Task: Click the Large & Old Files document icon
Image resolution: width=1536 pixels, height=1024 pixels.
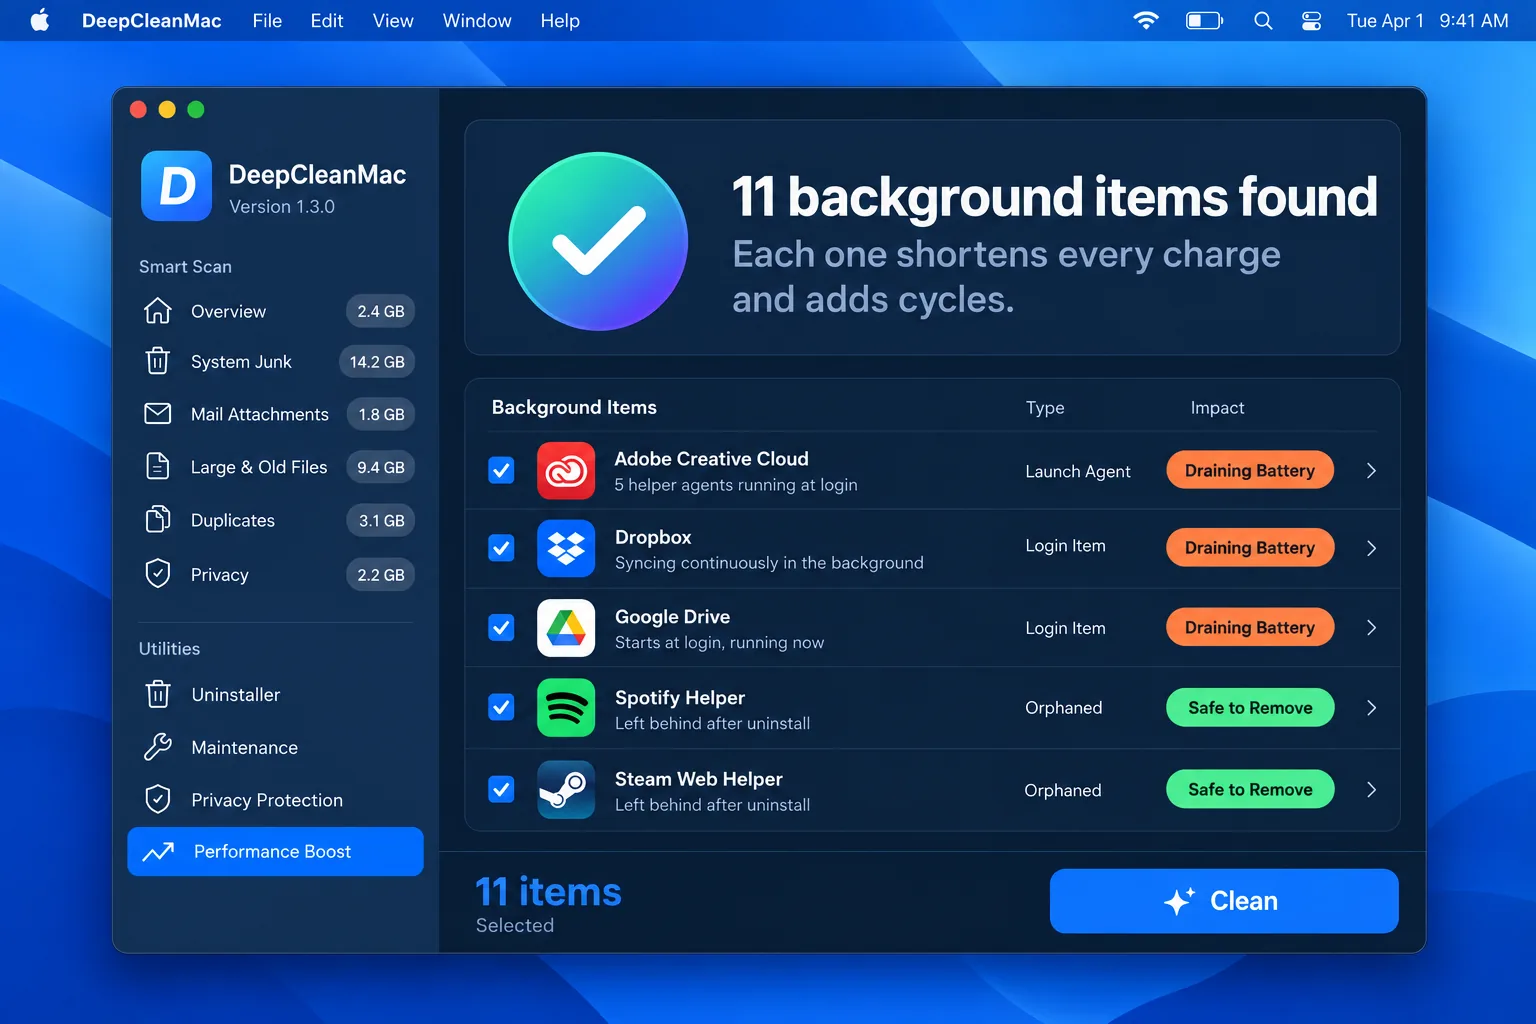Action: coord(158,466)
